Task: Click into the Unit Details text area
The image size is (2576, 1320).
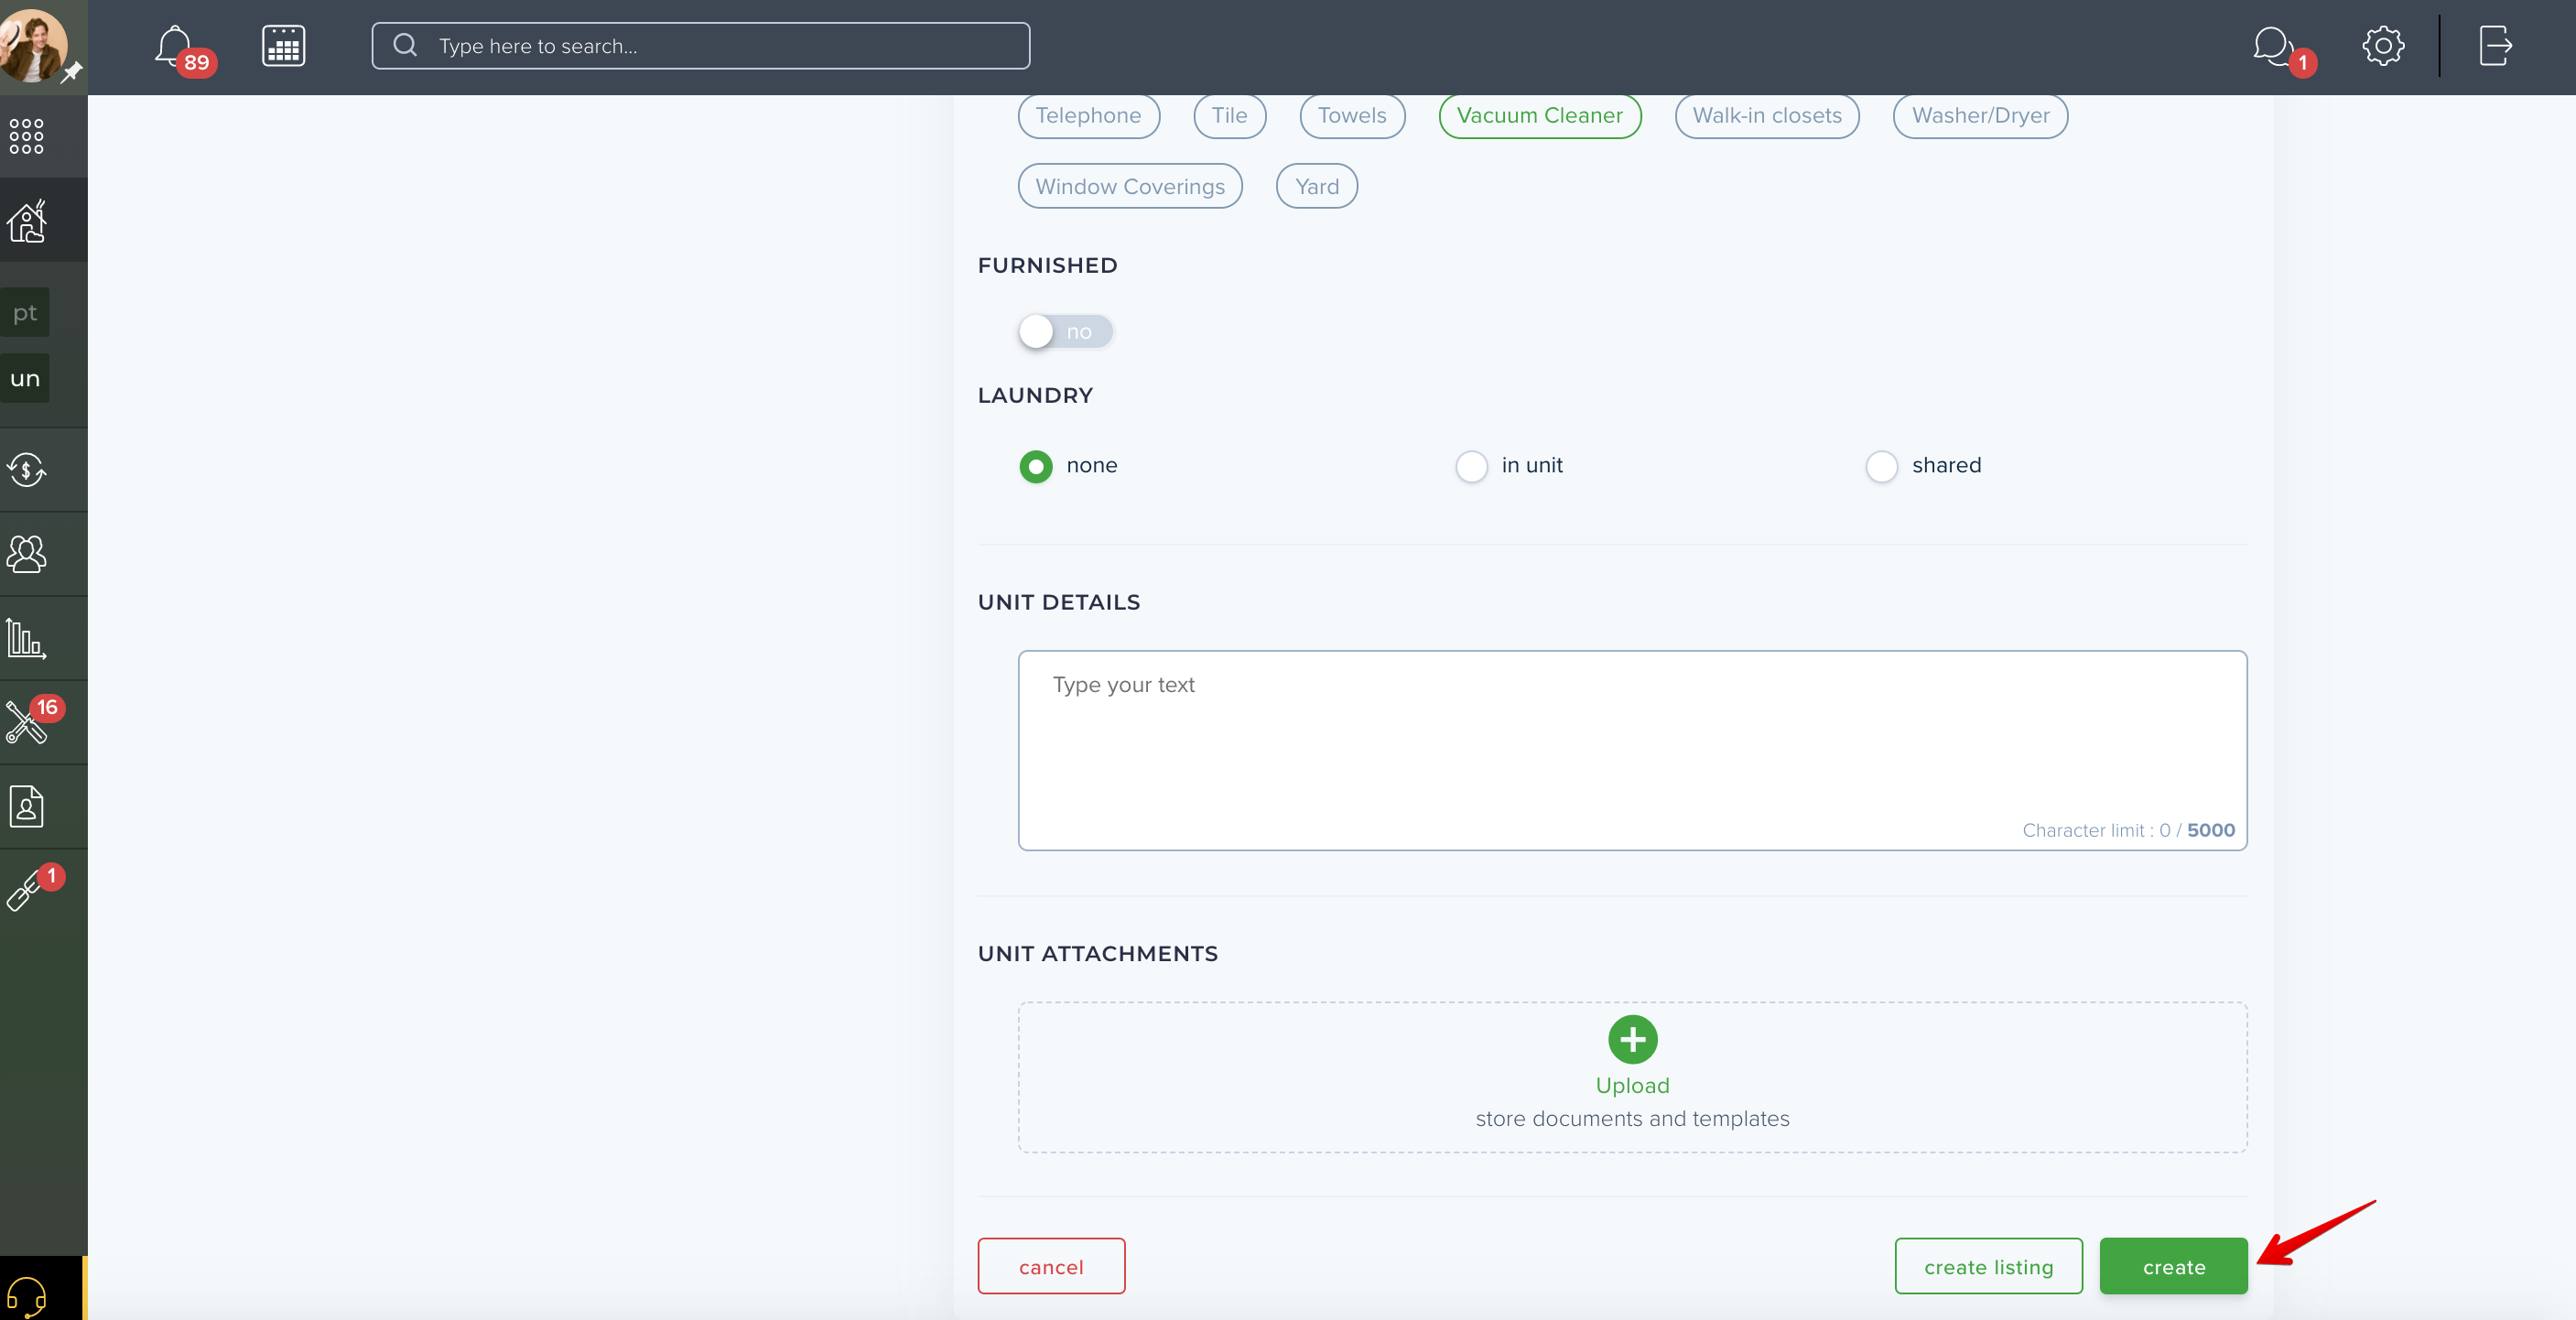Action: coord(1632,751)
